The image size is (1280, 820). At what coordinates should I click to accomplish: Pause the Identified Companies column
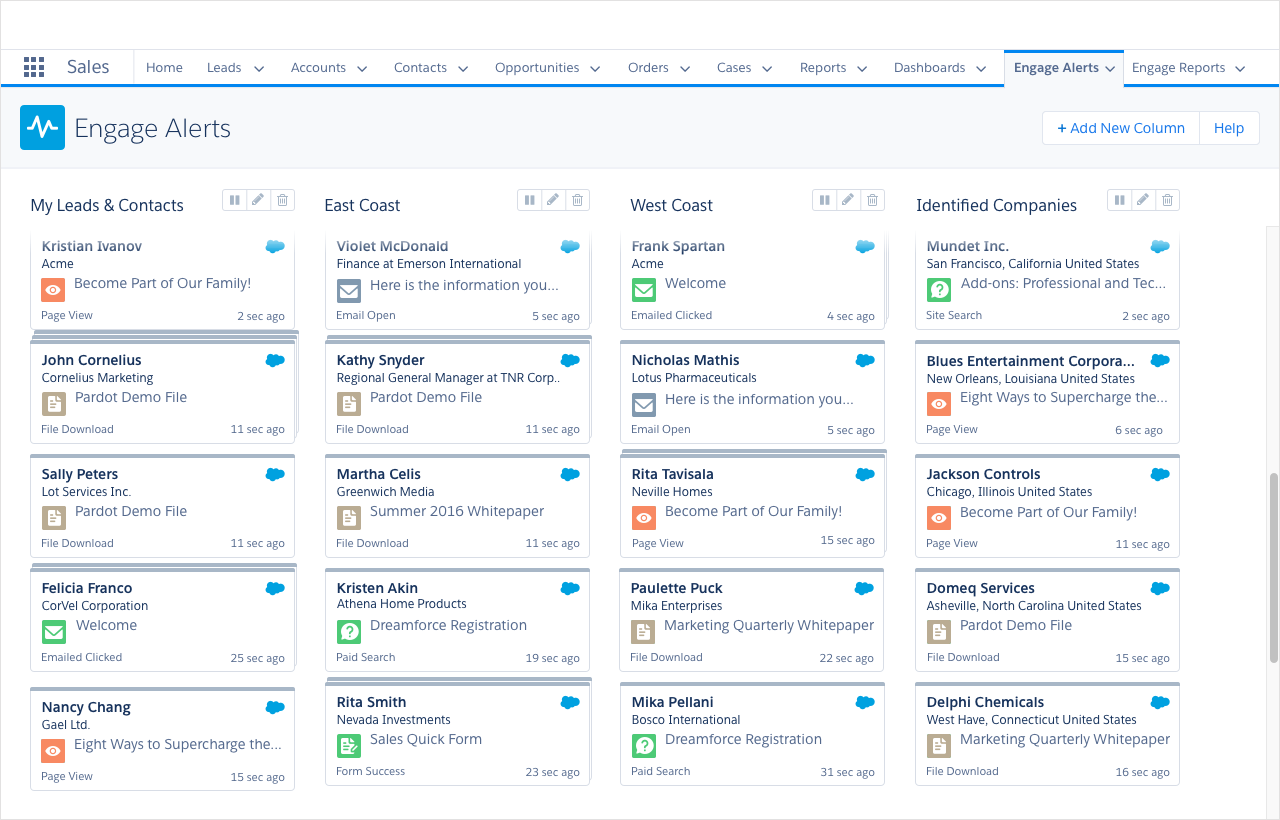click(1119, 200)
